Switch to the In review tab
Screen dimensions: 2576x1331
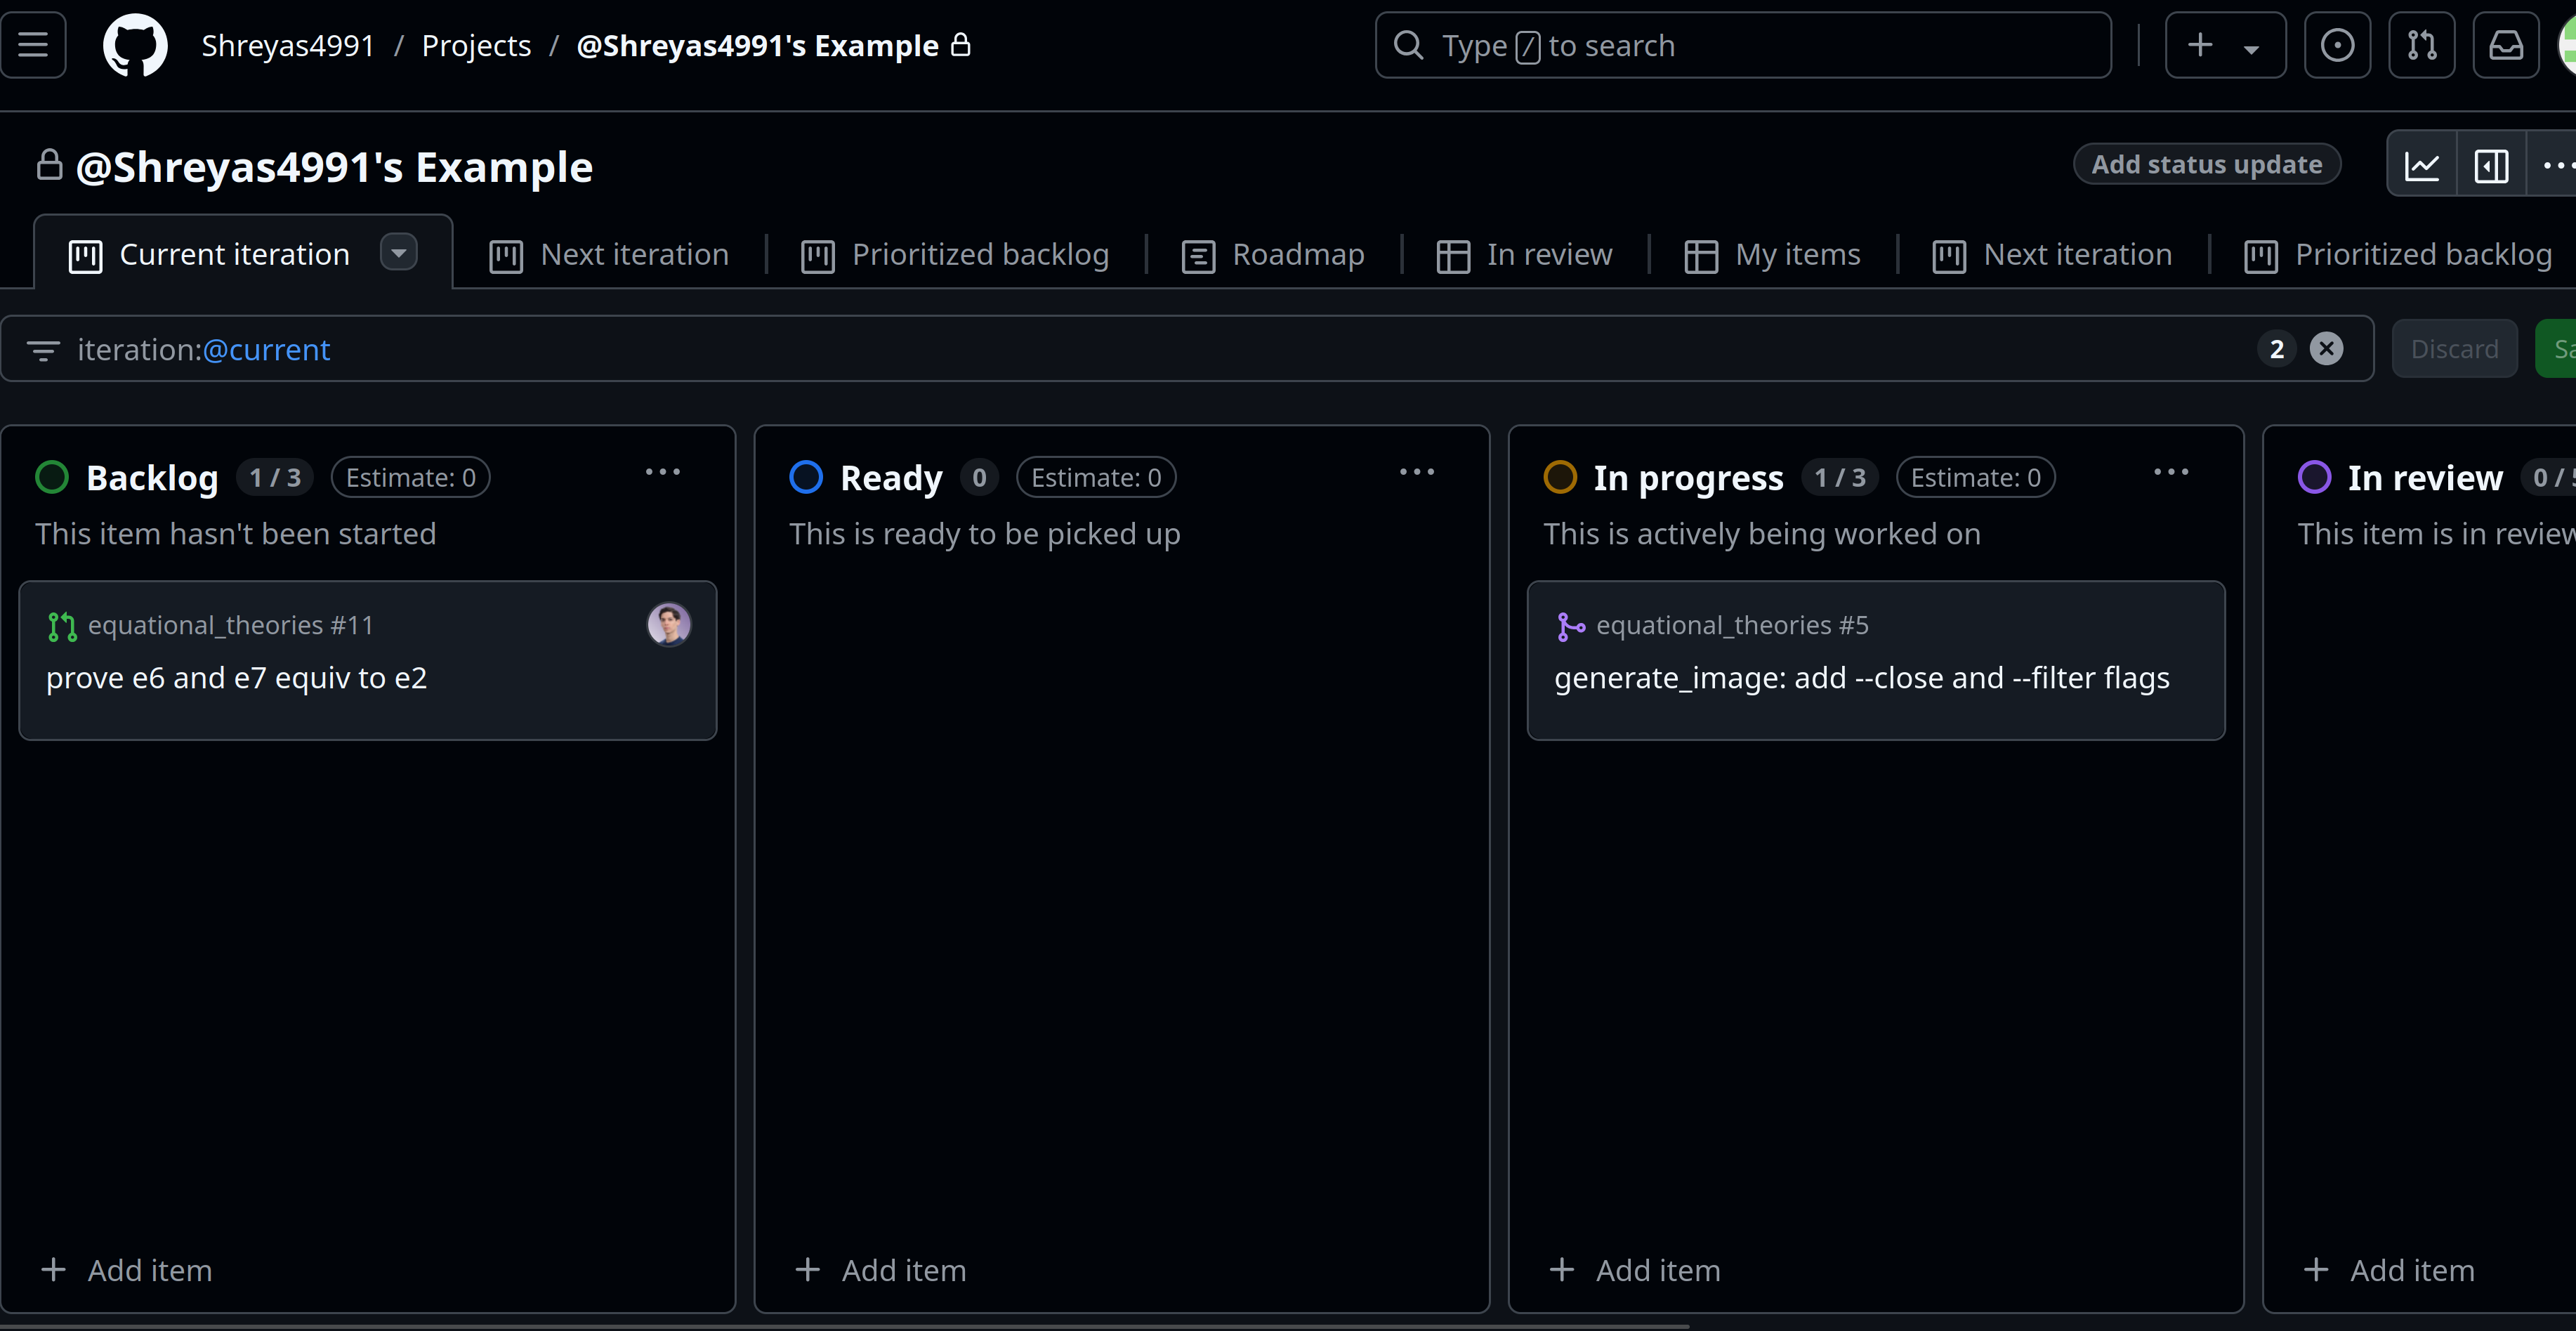coord(1525,255)
